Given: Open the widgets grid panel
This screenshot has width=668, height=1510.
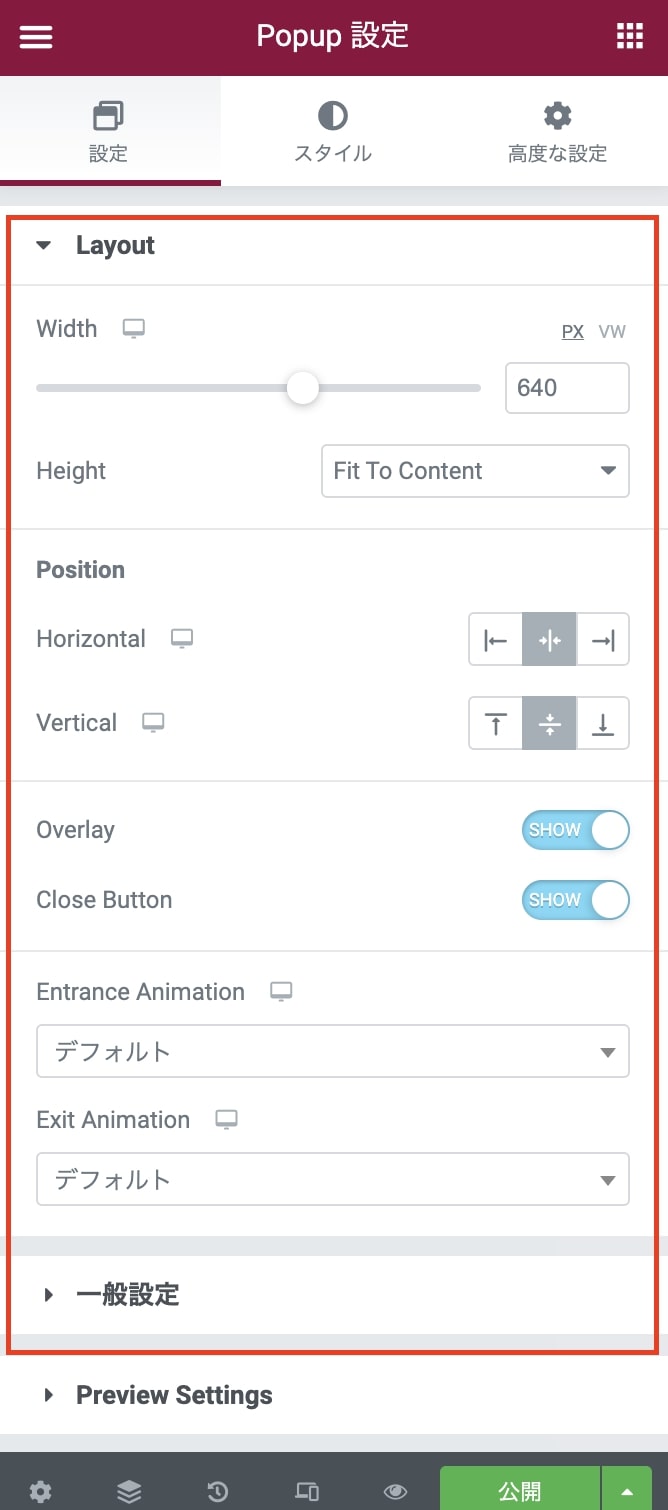Looking at the screenshot, I should pyautogui.click(x=630, y=37).
